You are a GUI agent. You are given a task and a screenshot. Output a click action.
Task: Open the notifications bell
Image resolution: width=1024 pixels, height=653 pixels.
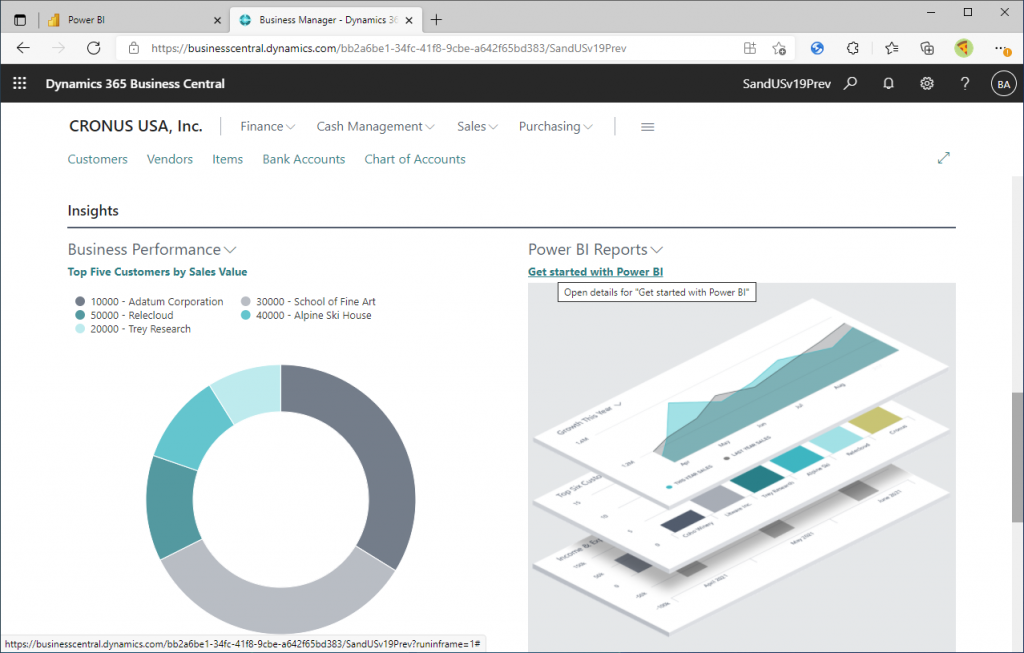point(888,84)
